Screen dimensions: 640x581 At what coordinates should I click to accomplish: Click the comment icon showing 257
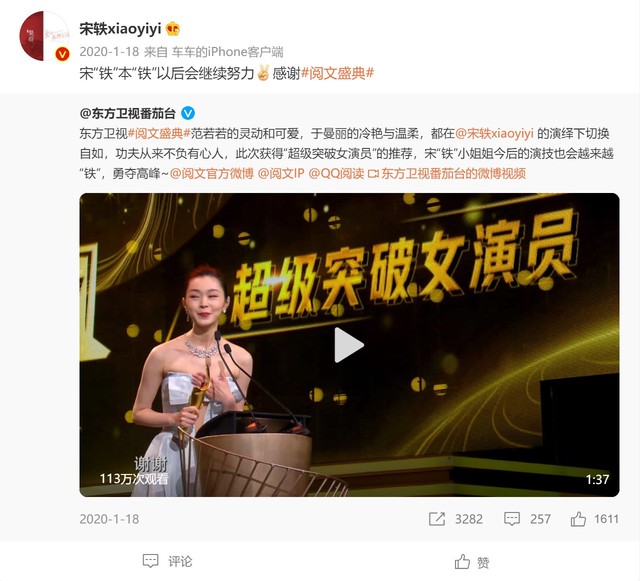(x=511, y=519)
